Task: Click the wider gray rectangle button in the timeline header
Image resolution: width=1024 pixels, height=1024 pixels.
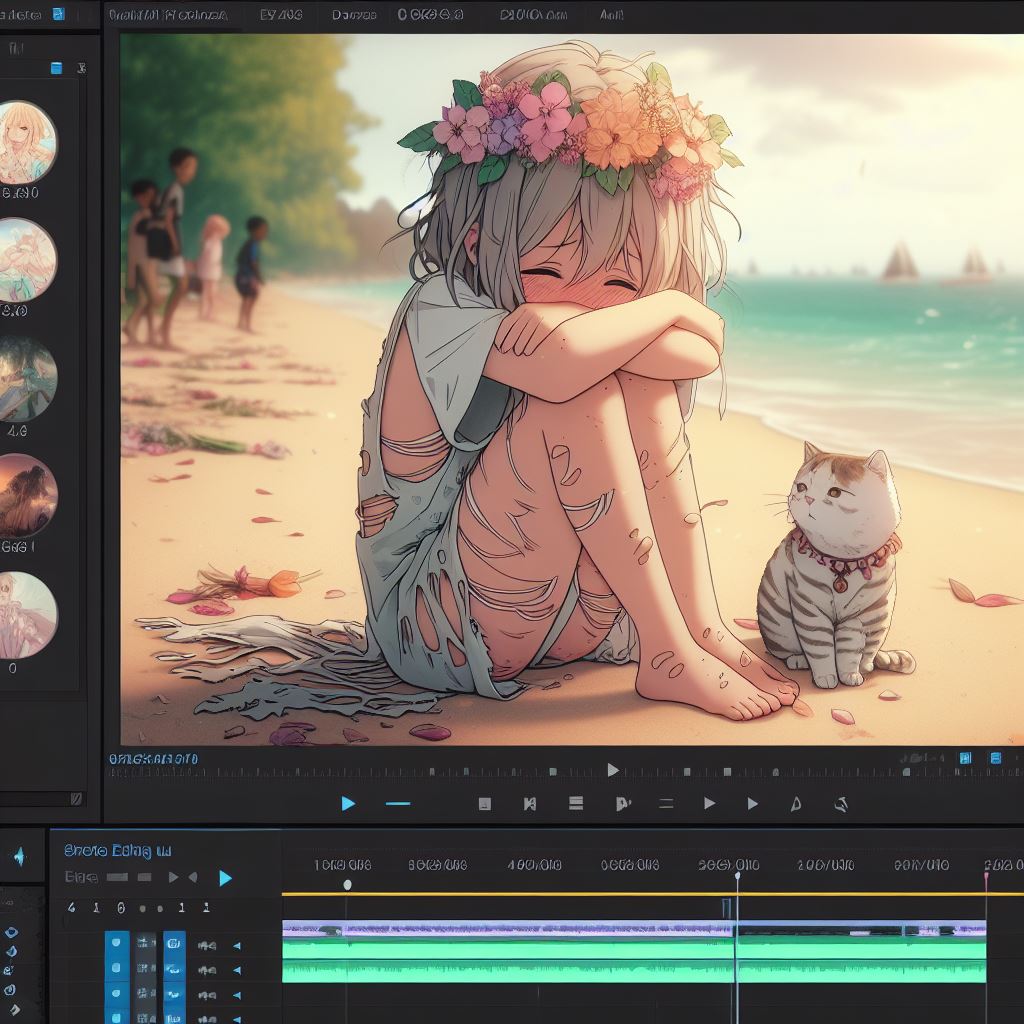Action: (117, 877)
